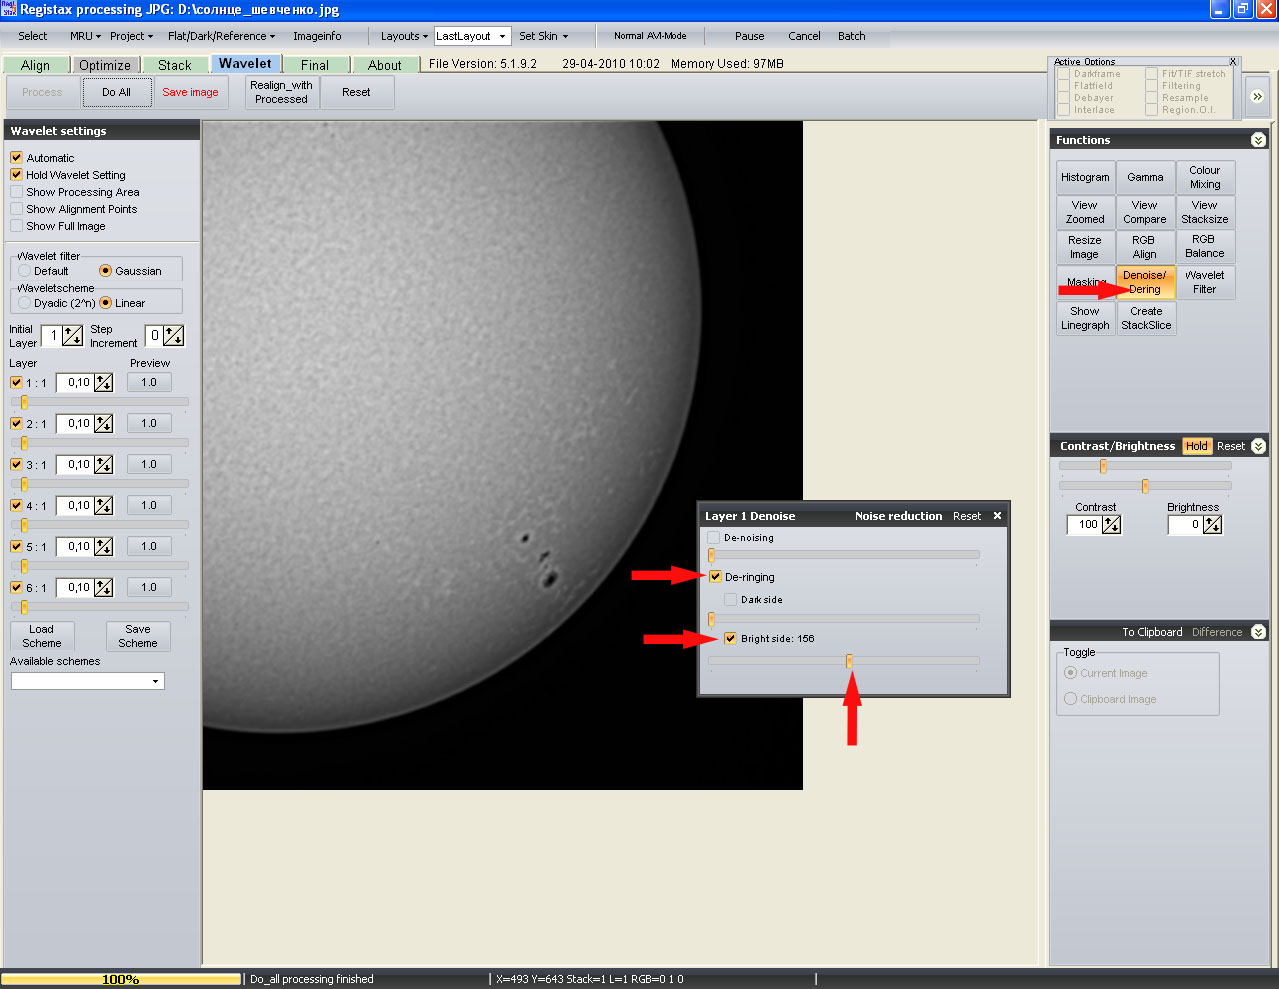Click the Histogram function button
1279x989 pixels.
point(1085,177)
